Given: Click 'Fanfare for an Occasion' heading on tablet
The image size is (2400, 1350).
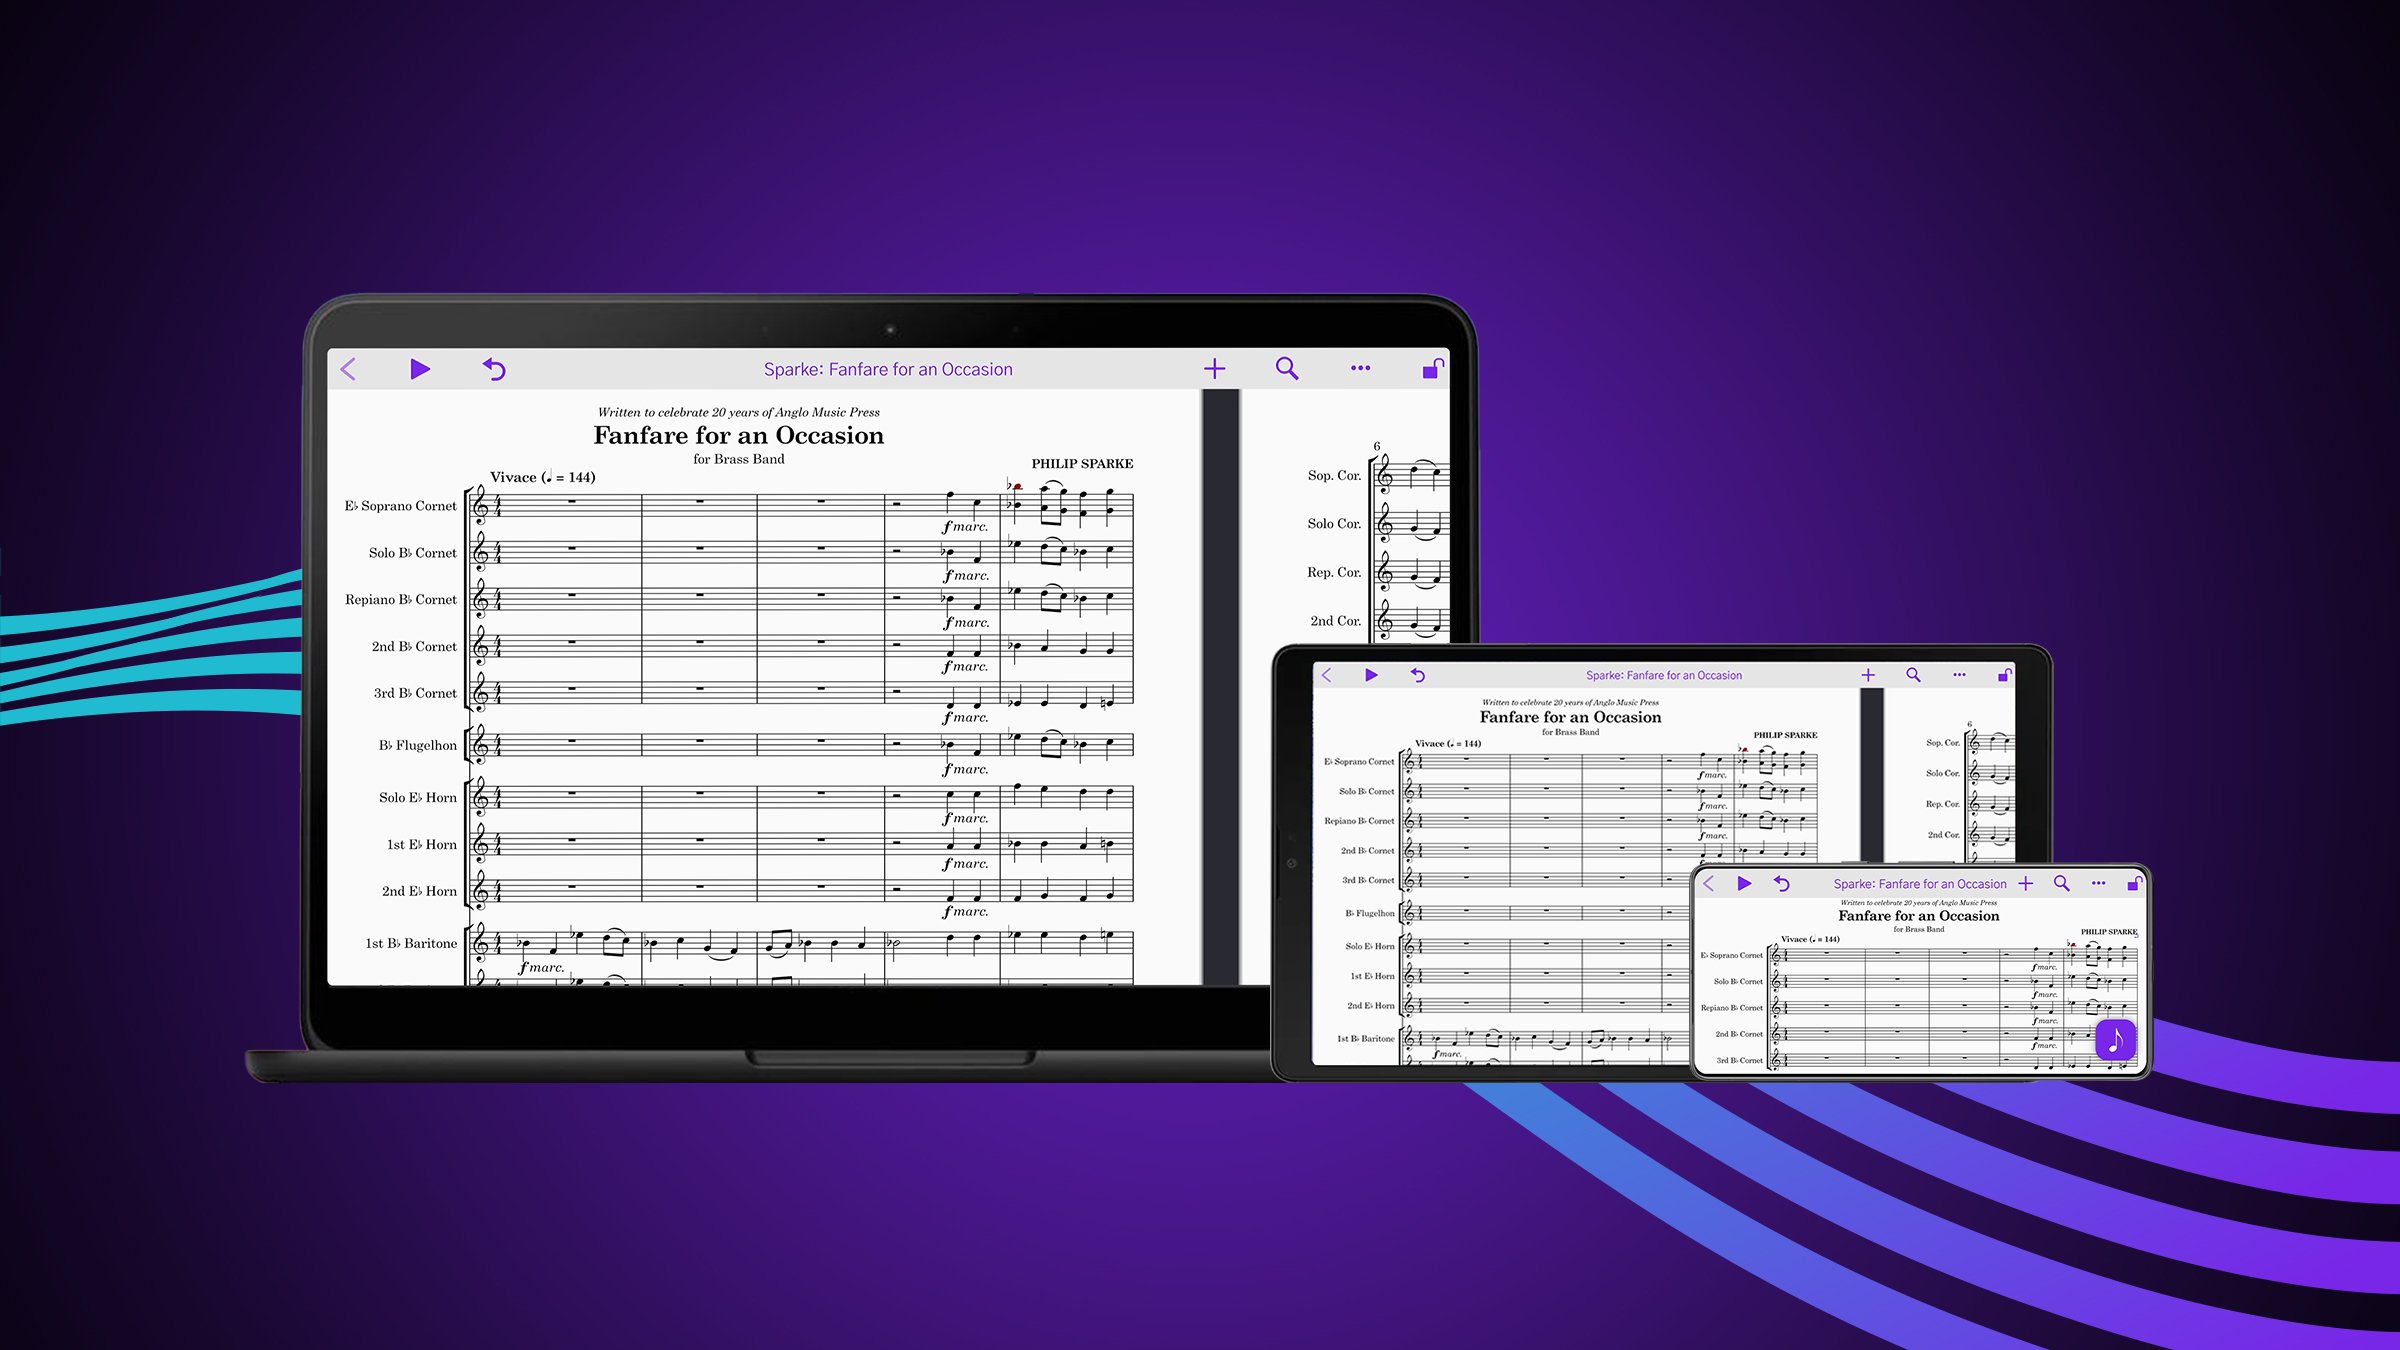Looking at the screenshot, I should point(1570,717).
